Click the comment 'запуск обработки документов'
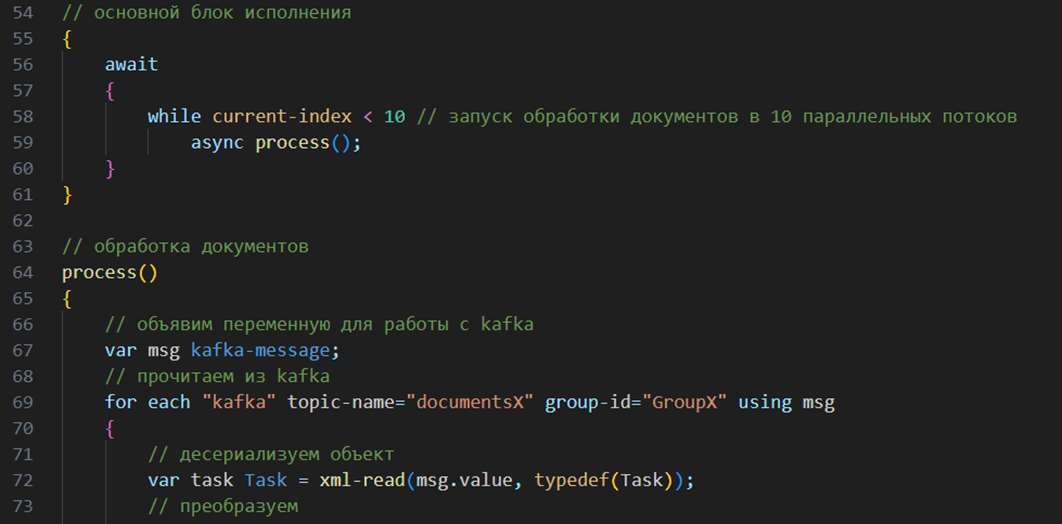 (x=593, y=116)
